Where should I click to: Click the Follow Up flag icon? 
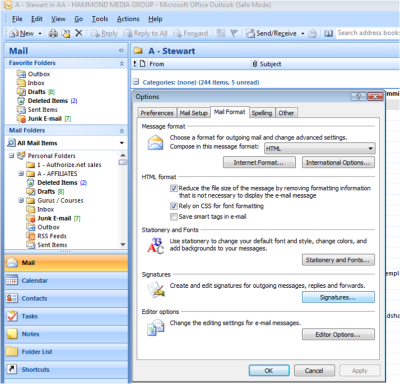(234, 33)
